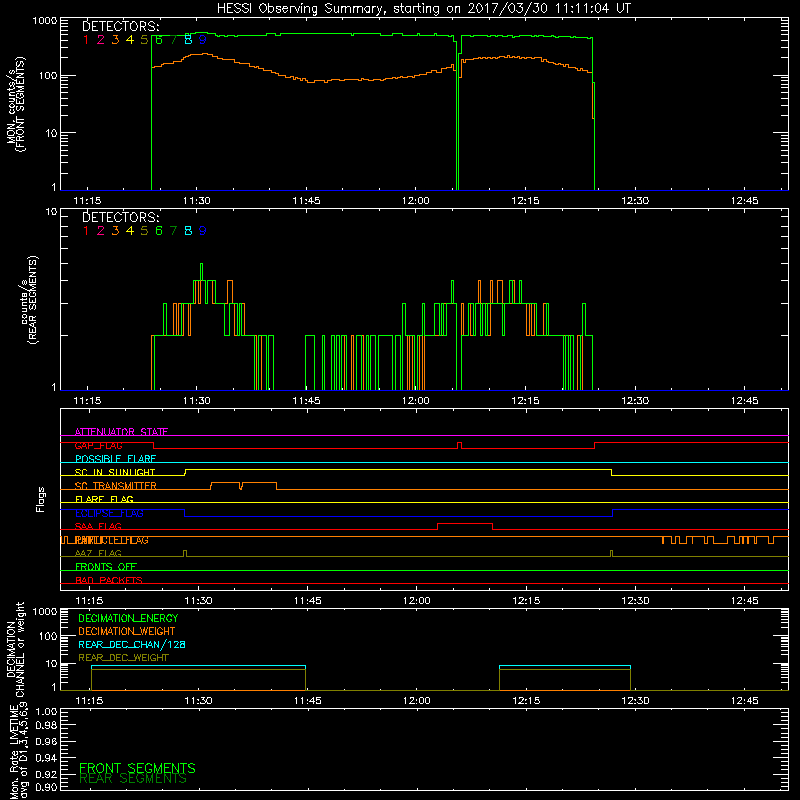Click the ECLIPSE_FLAG label
Screen dimensions: 800x800
coord(109,513)
